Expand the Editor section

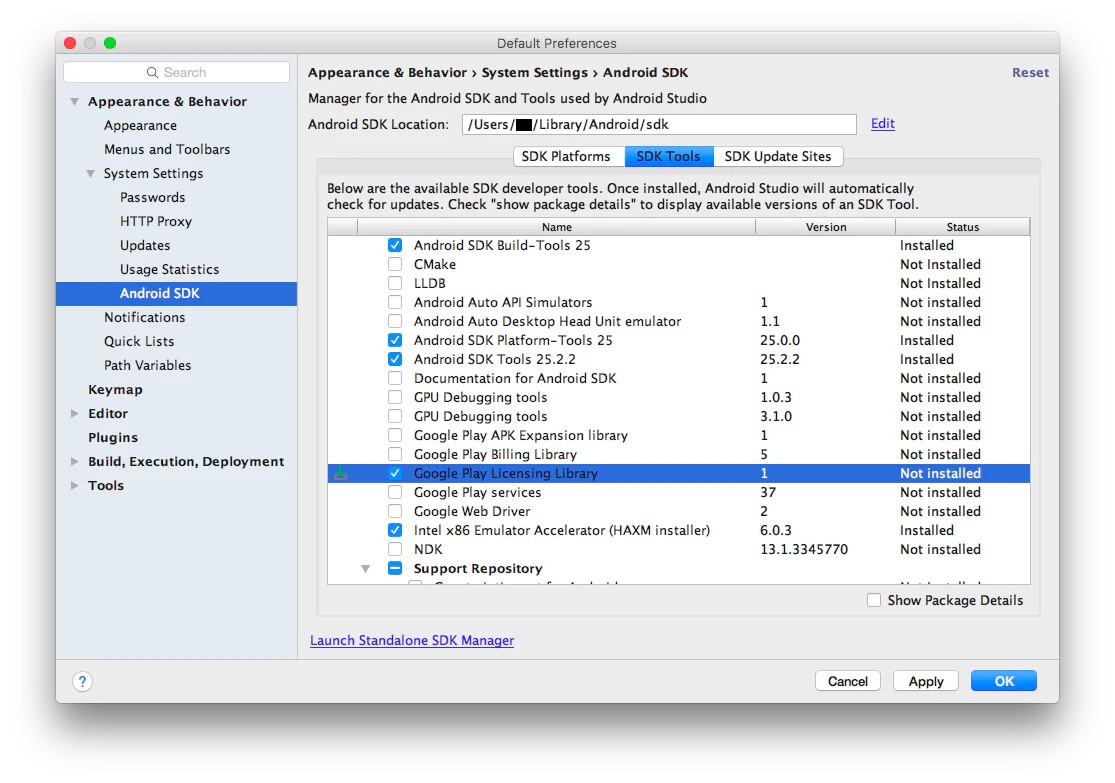point(75,413)
